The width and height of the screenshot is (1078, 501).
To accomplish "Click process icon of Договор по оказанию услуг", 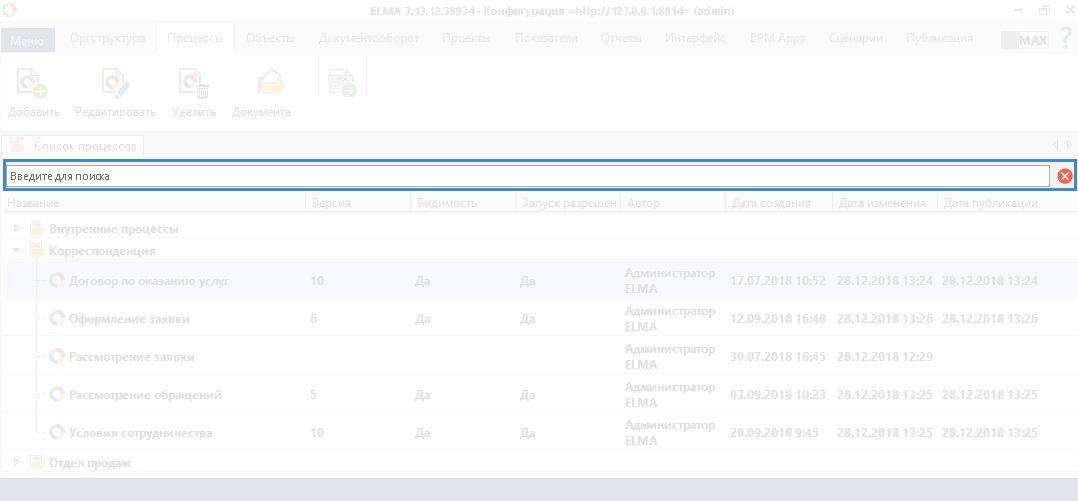I will pyautogui.click(x=57, y=280).
